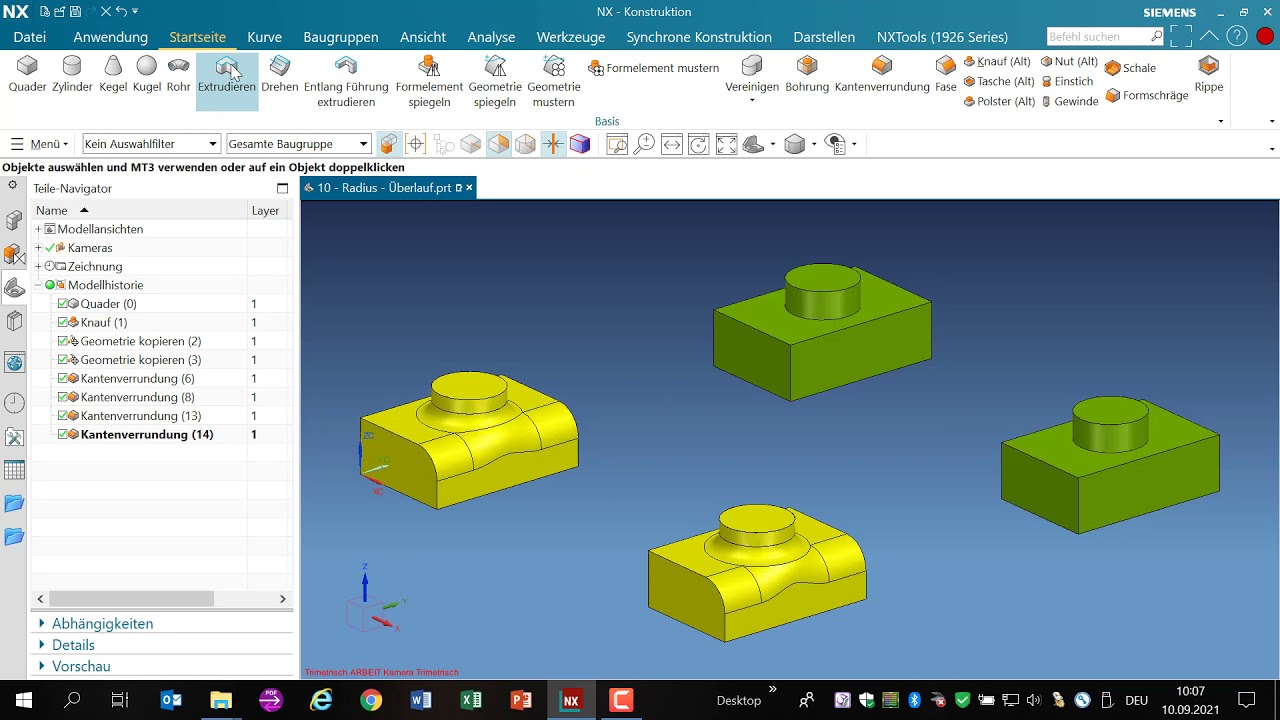The image size is (1280, 720).
Task: Close the 10 - Radius - Überlauf.prt tab
Action: coord(469,188)
